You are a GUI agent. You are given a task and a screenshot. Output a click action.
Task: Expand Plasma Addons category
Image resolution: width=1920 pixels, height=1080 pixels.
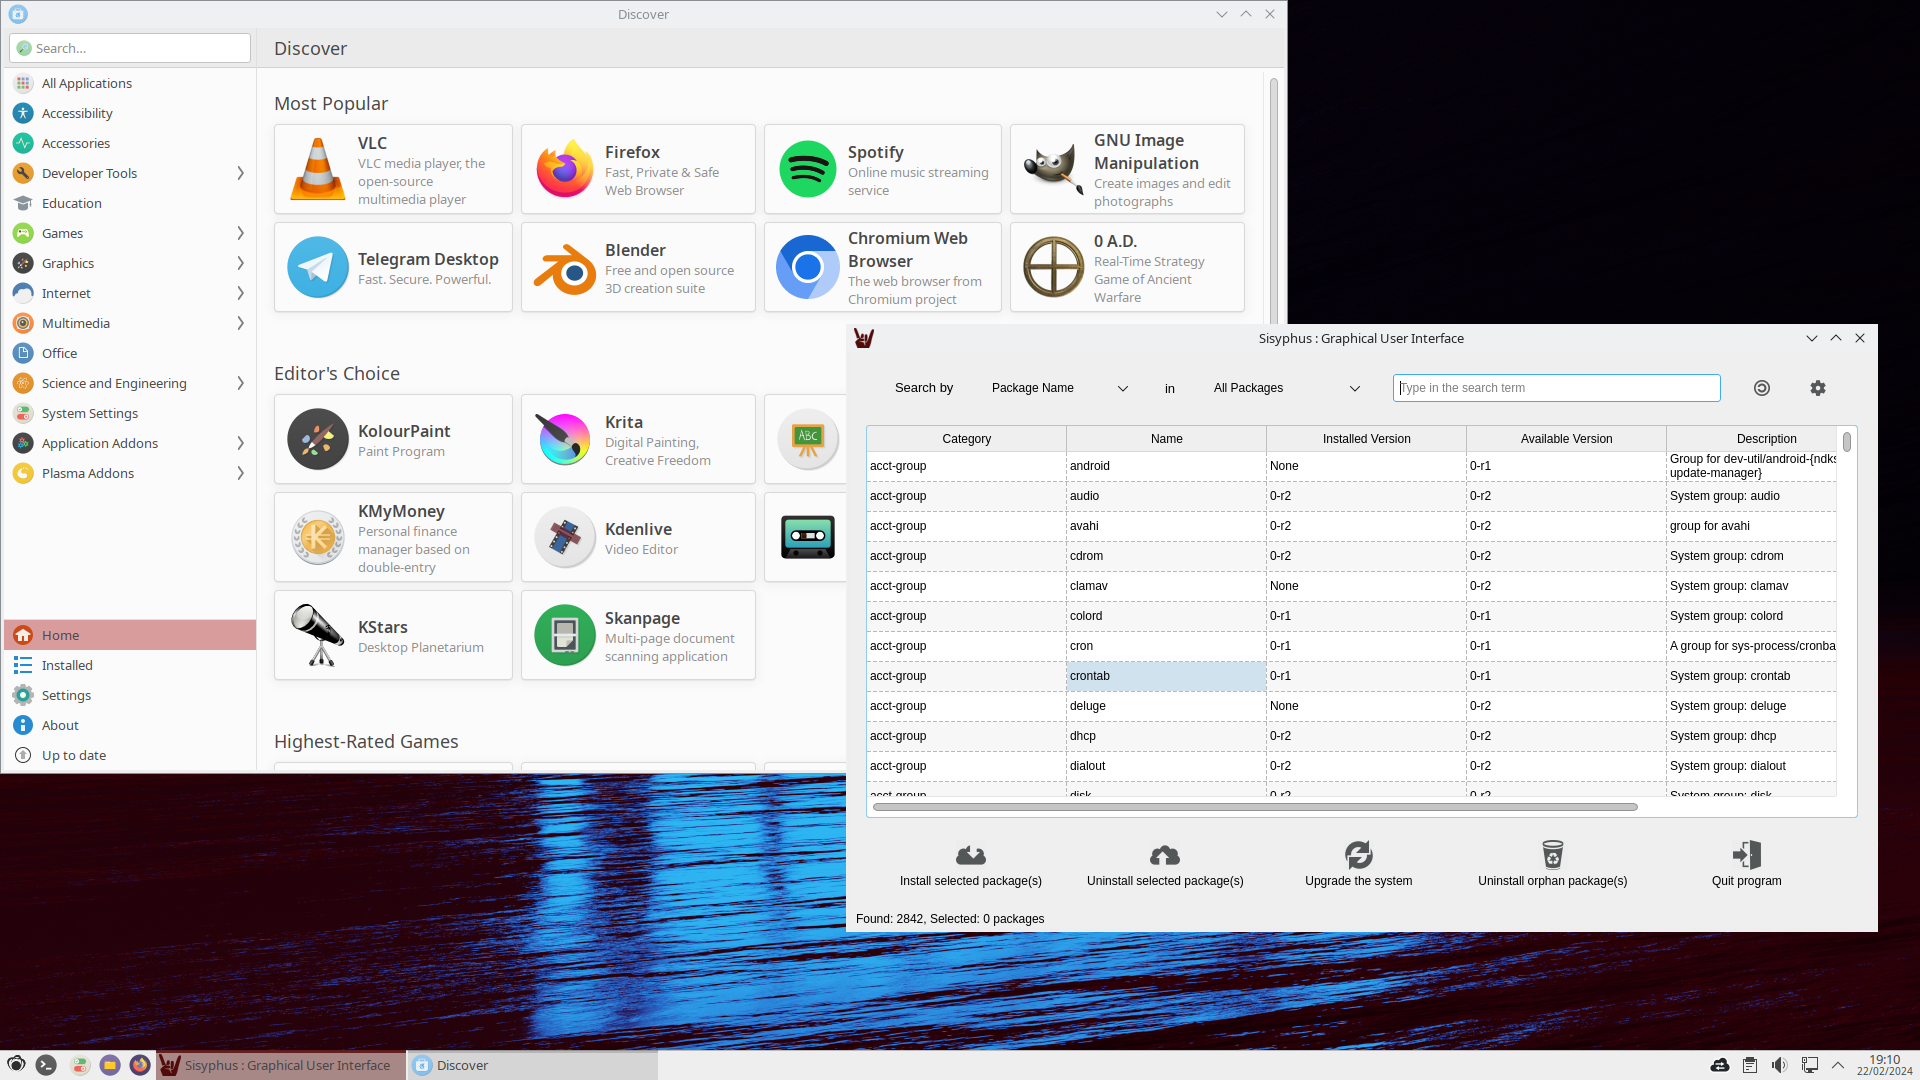pyautogui.click(x=240, y=473)
